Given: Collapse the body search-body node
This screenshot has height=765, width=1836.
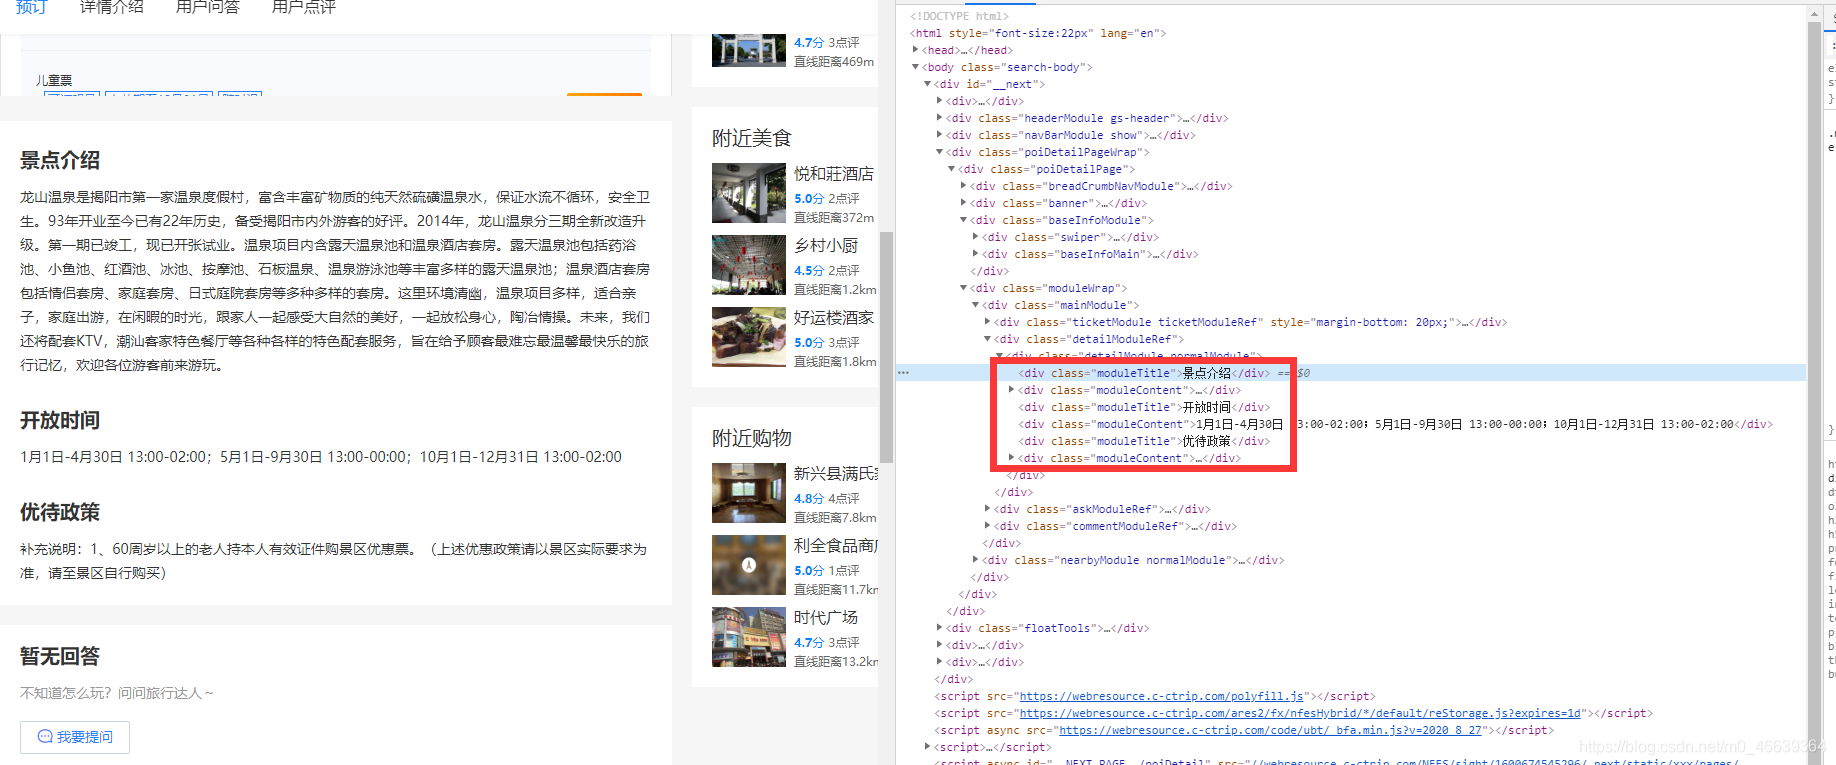Looking at the screenshot, I should click(x=915, y=67).
